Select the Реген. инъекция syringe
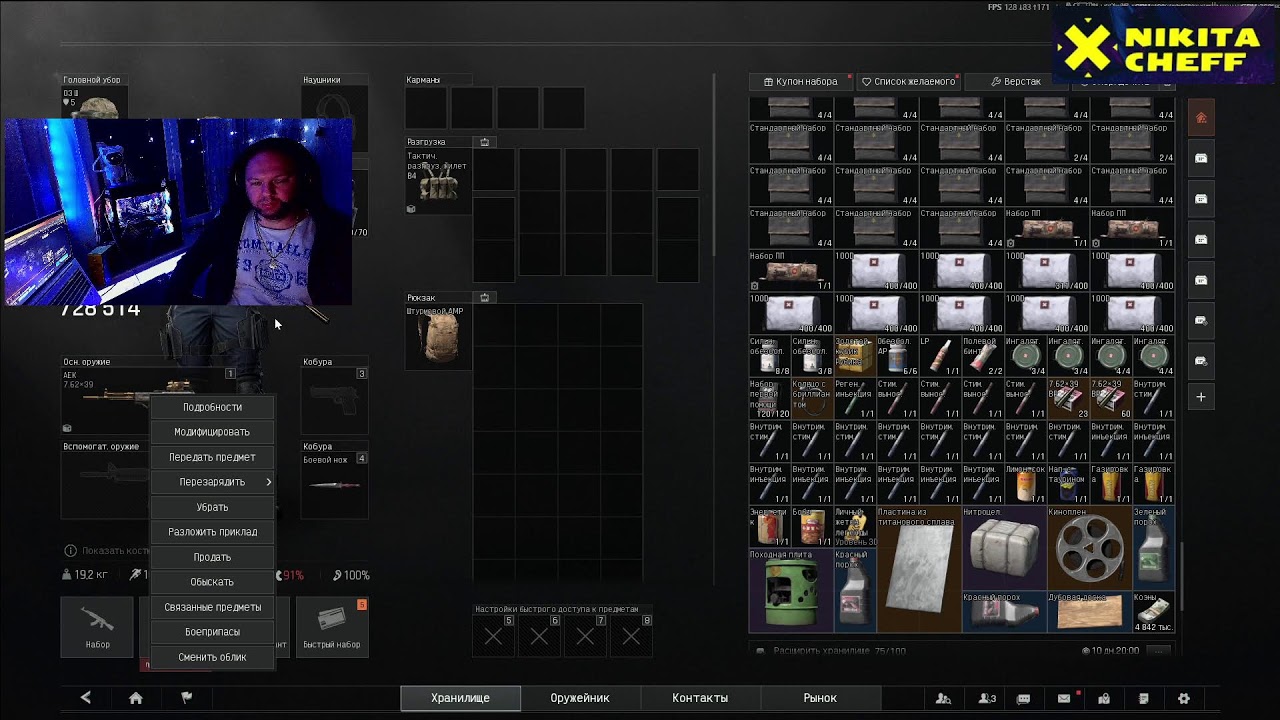The height and width of the screenshot is (720, 1280). (x=855, y=399)
